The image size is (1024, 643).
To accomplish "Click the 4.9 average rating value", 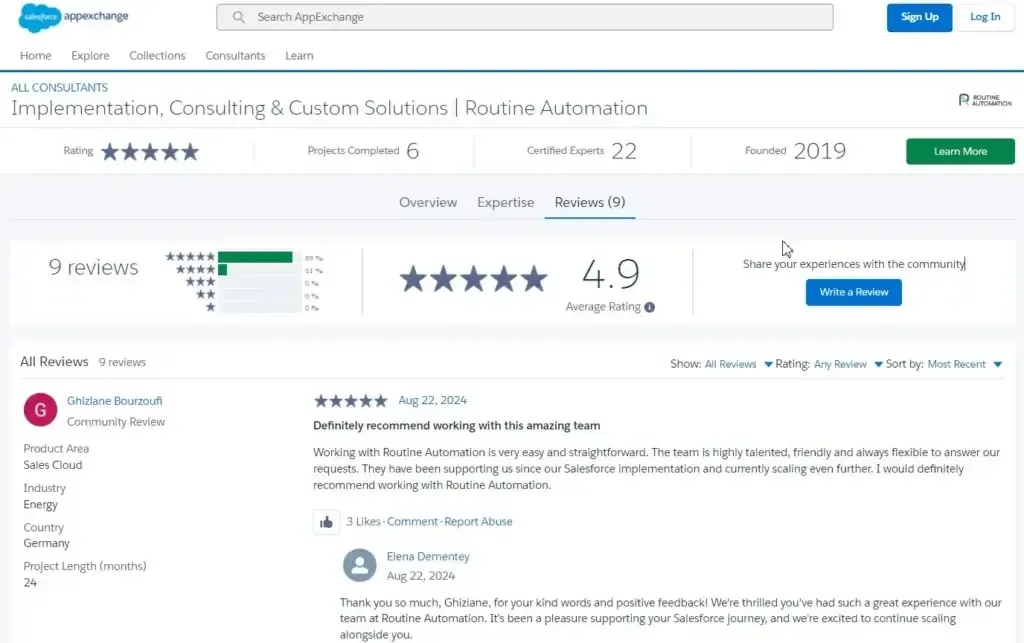I will click(611, 274).
